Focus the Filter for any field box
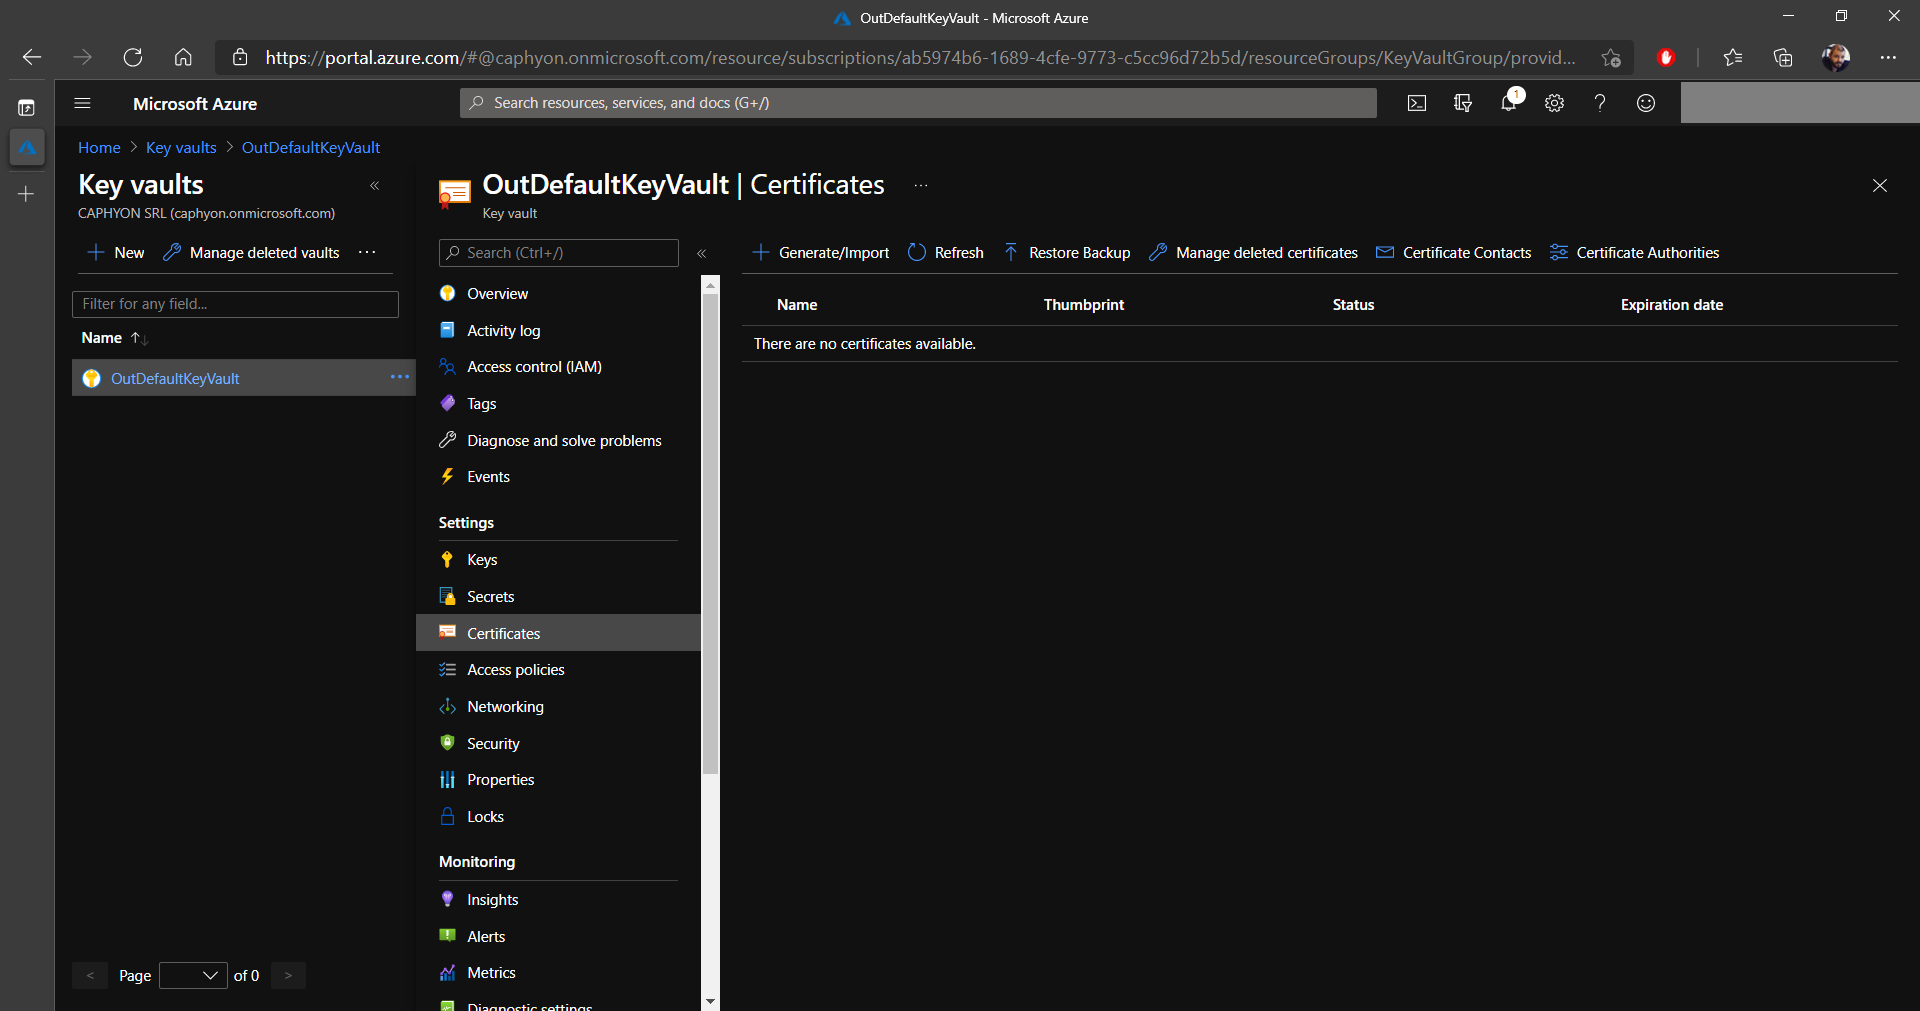 pyautogui.click(x=235, y=304)
